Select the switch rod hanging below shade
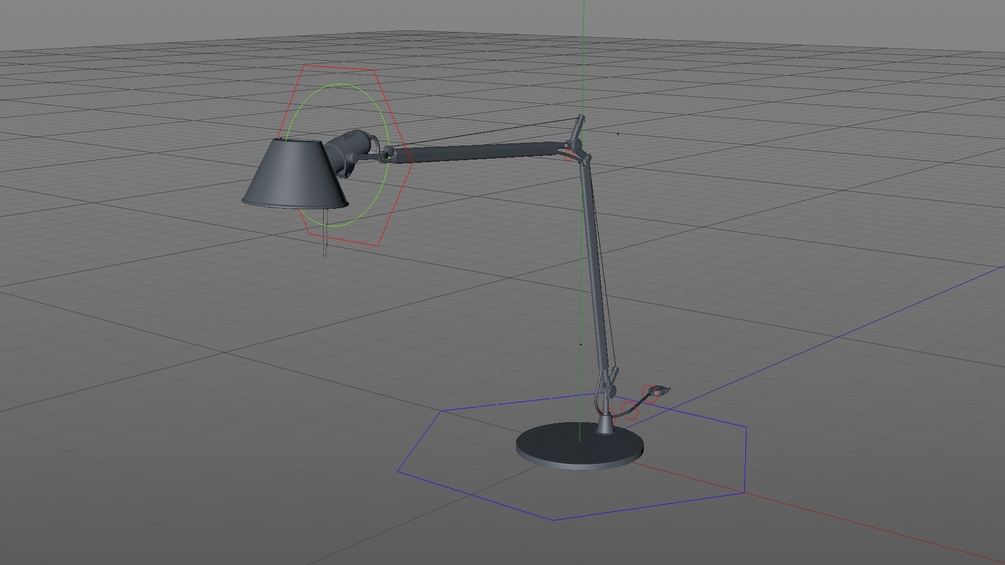The image size is (1005, 565). pos(325,233)
